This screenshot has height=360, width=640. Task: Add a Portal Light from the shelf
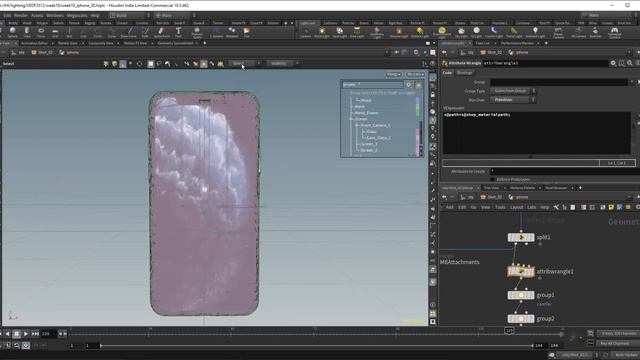[x=514, y=32]
